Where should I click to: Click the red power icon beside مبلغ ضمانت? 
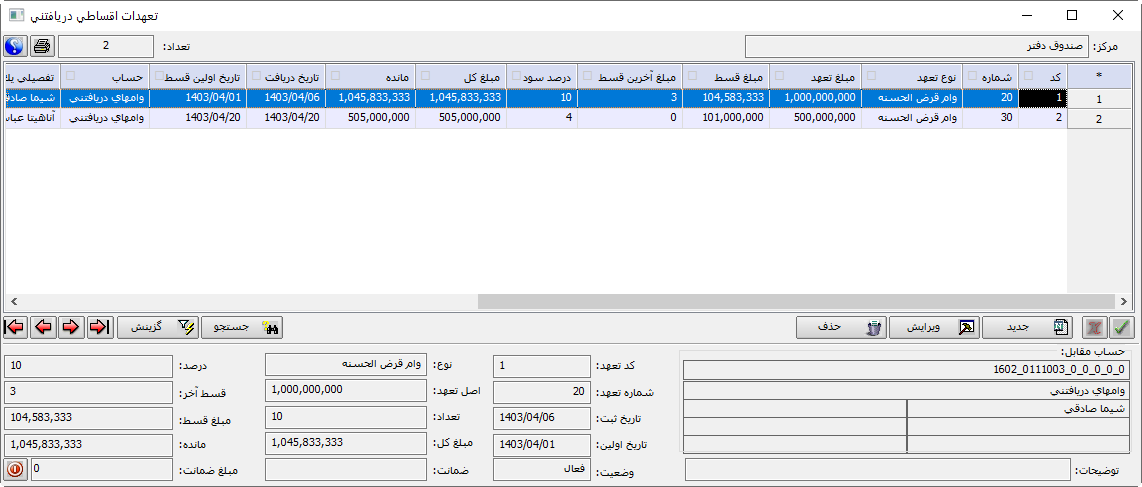[16, 469]
